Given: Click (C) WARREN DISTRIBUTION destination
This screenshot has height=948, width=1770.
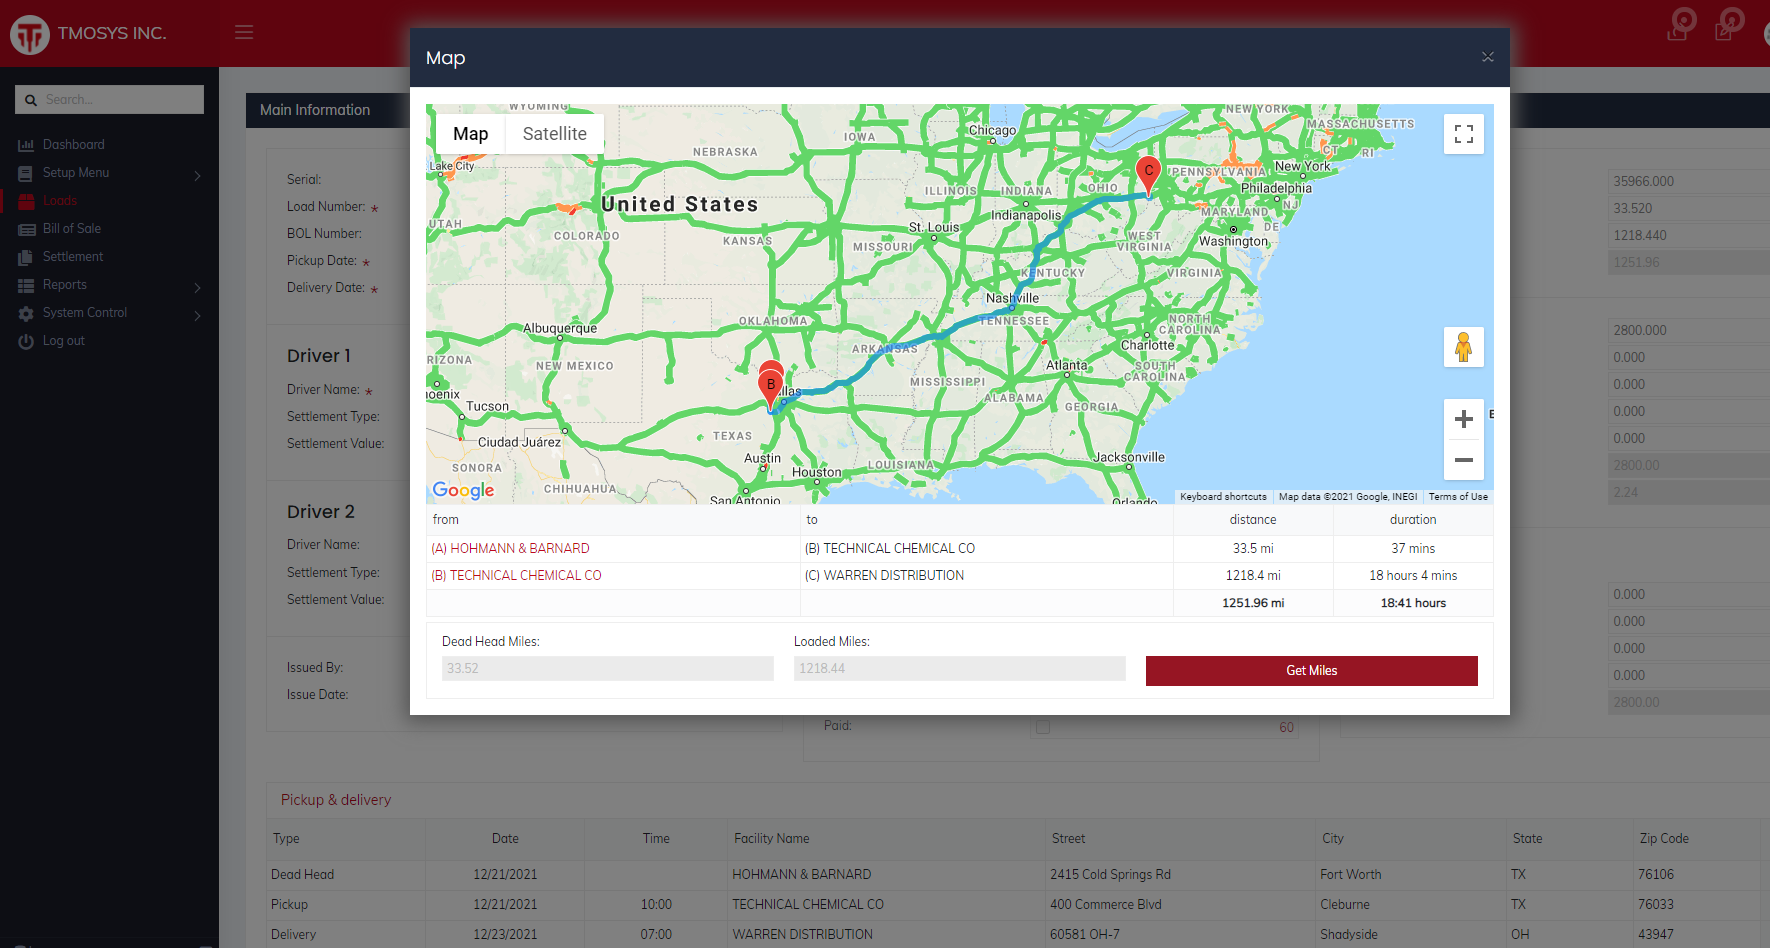Looking at the screenshot, I should coord(884,575).
